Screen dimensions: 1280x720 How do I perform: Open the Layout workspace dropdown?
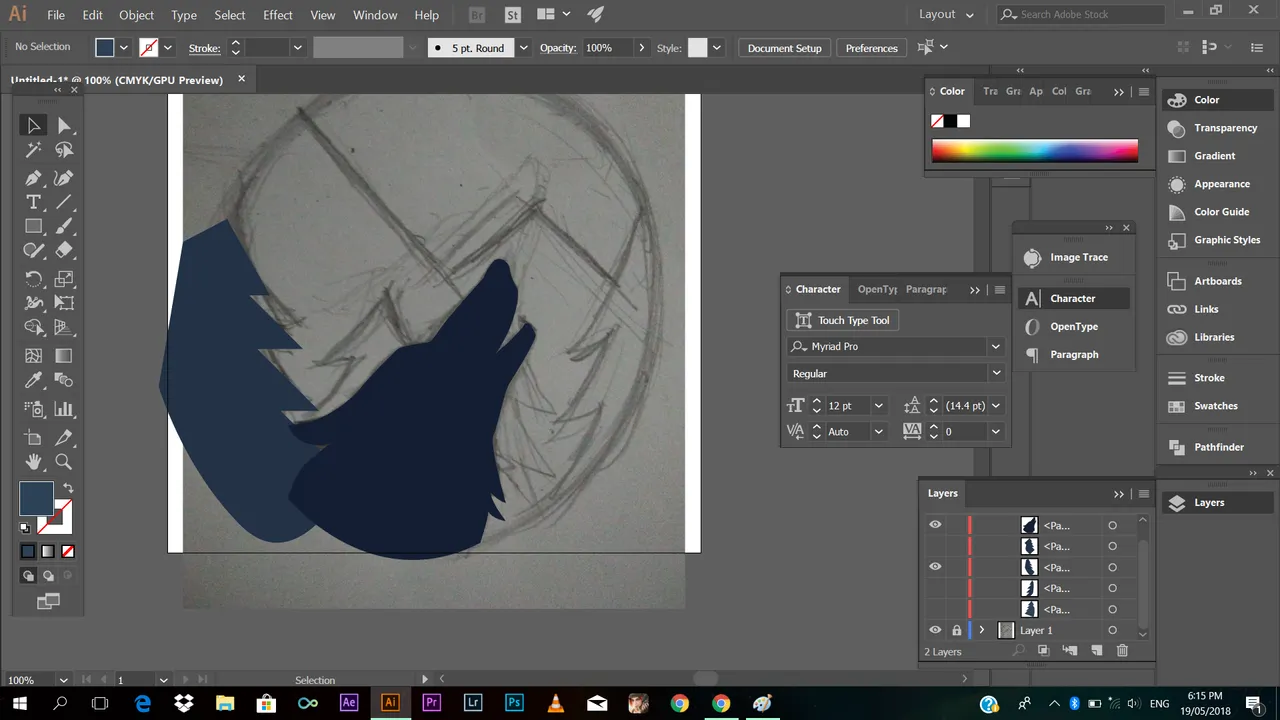tap(946, 15)
